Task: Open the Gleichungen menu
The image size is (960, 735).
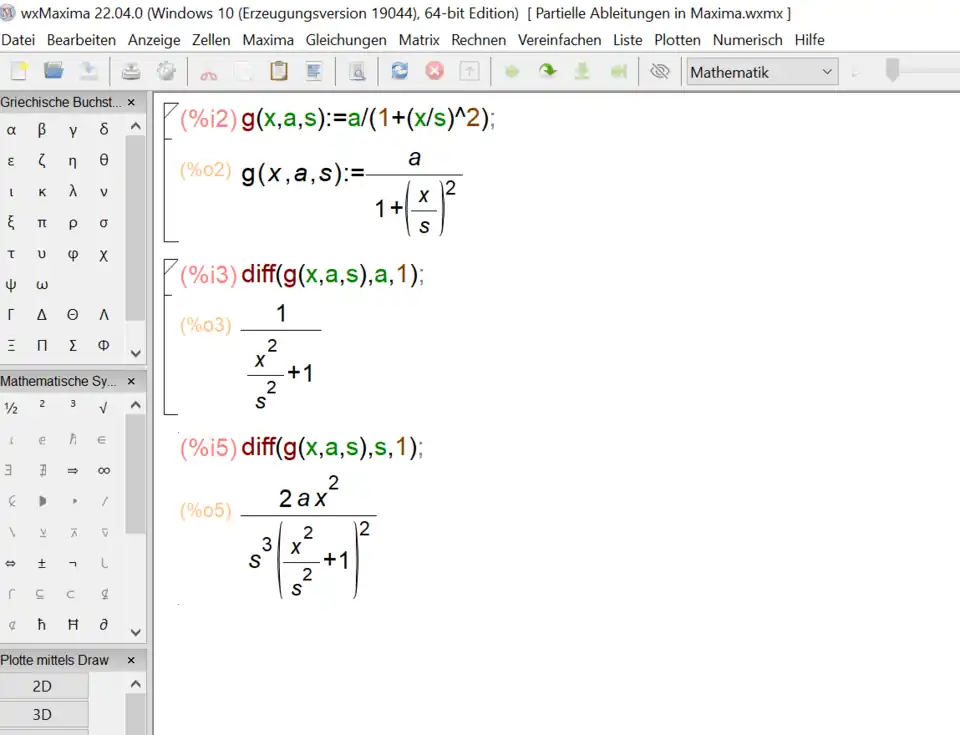Action: tap(346, 40)
